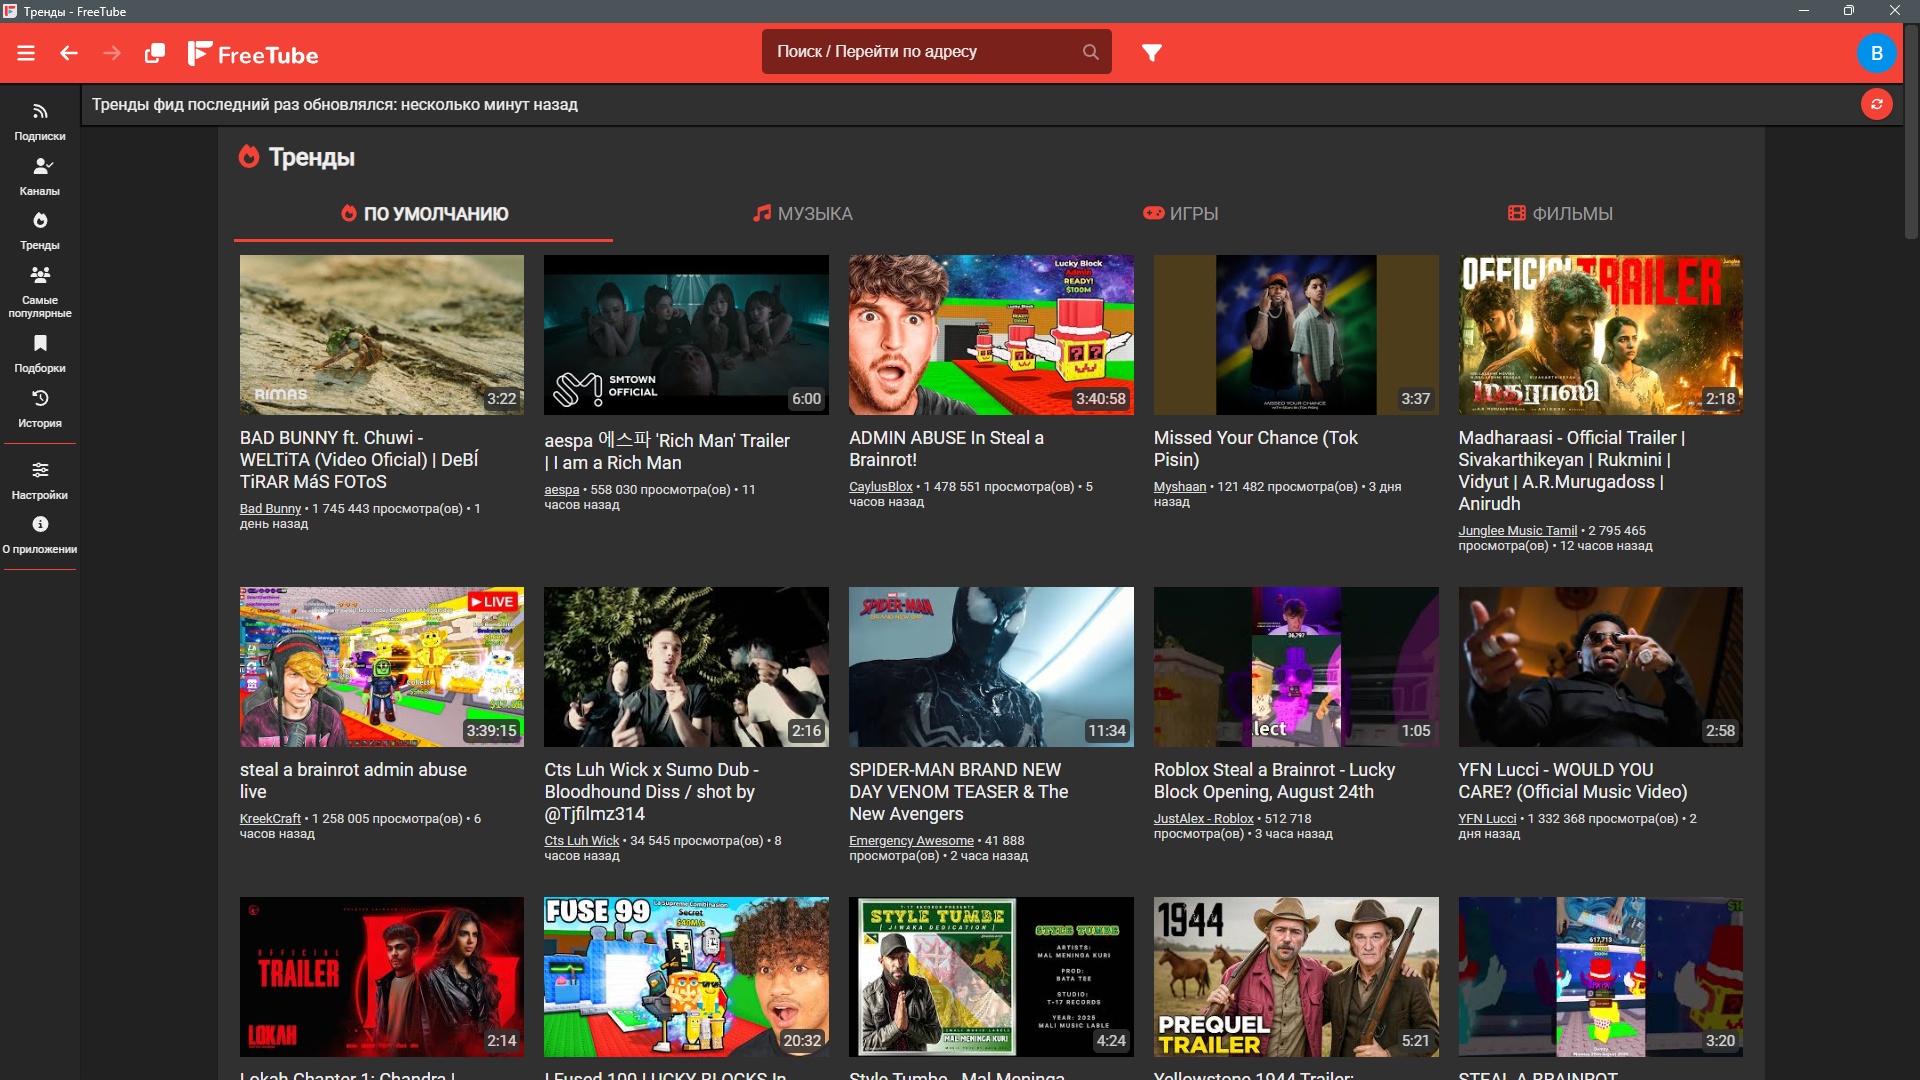Open the 'YFN Lucci - WOULD YOU CARE?' title
Viewport: 1920px width, 1080px height.
[1572, 781]
